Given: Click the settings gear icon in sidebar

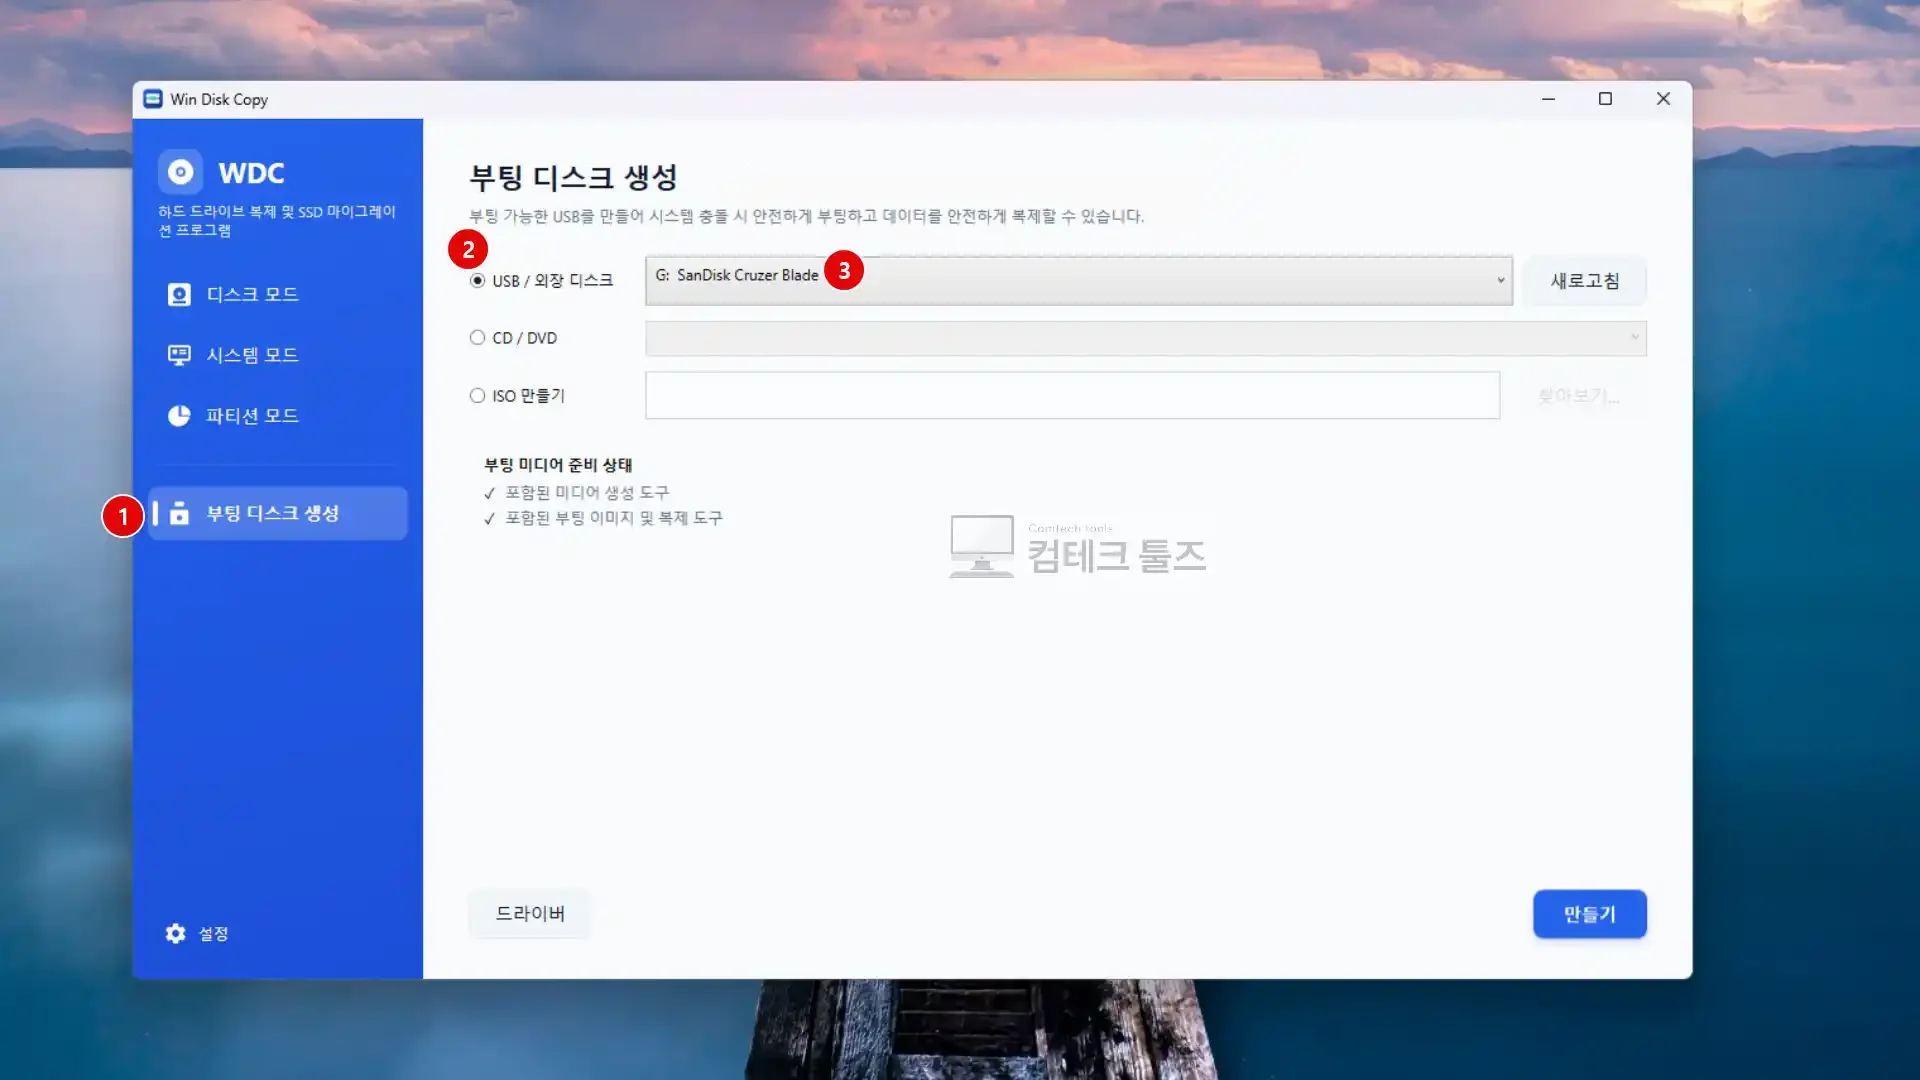Looking at the screenshot, I should tap(176, 933).
